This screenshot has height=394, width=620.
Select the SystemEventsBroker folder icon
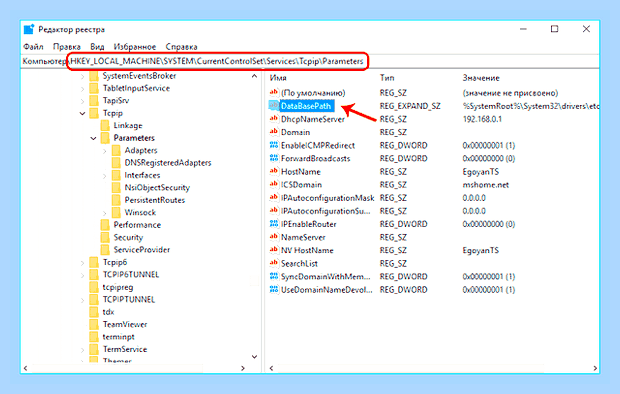coord(94,76)
